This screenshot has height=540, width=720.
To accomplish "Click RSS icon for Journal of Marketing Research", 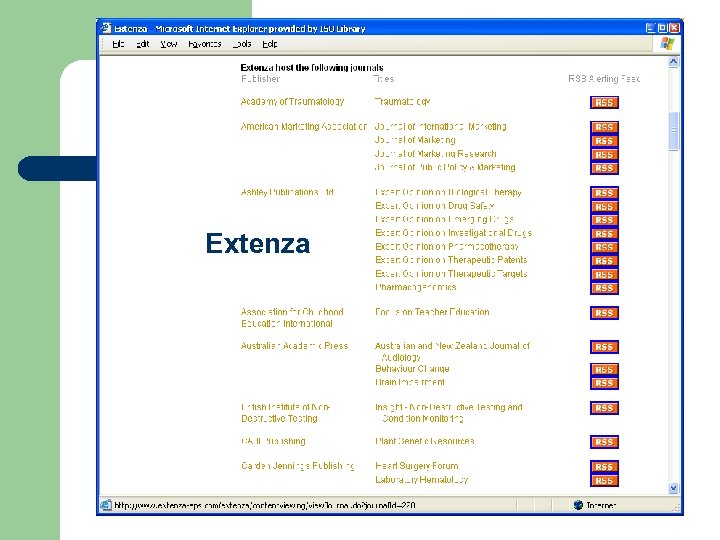I will (x=604, y=154).
